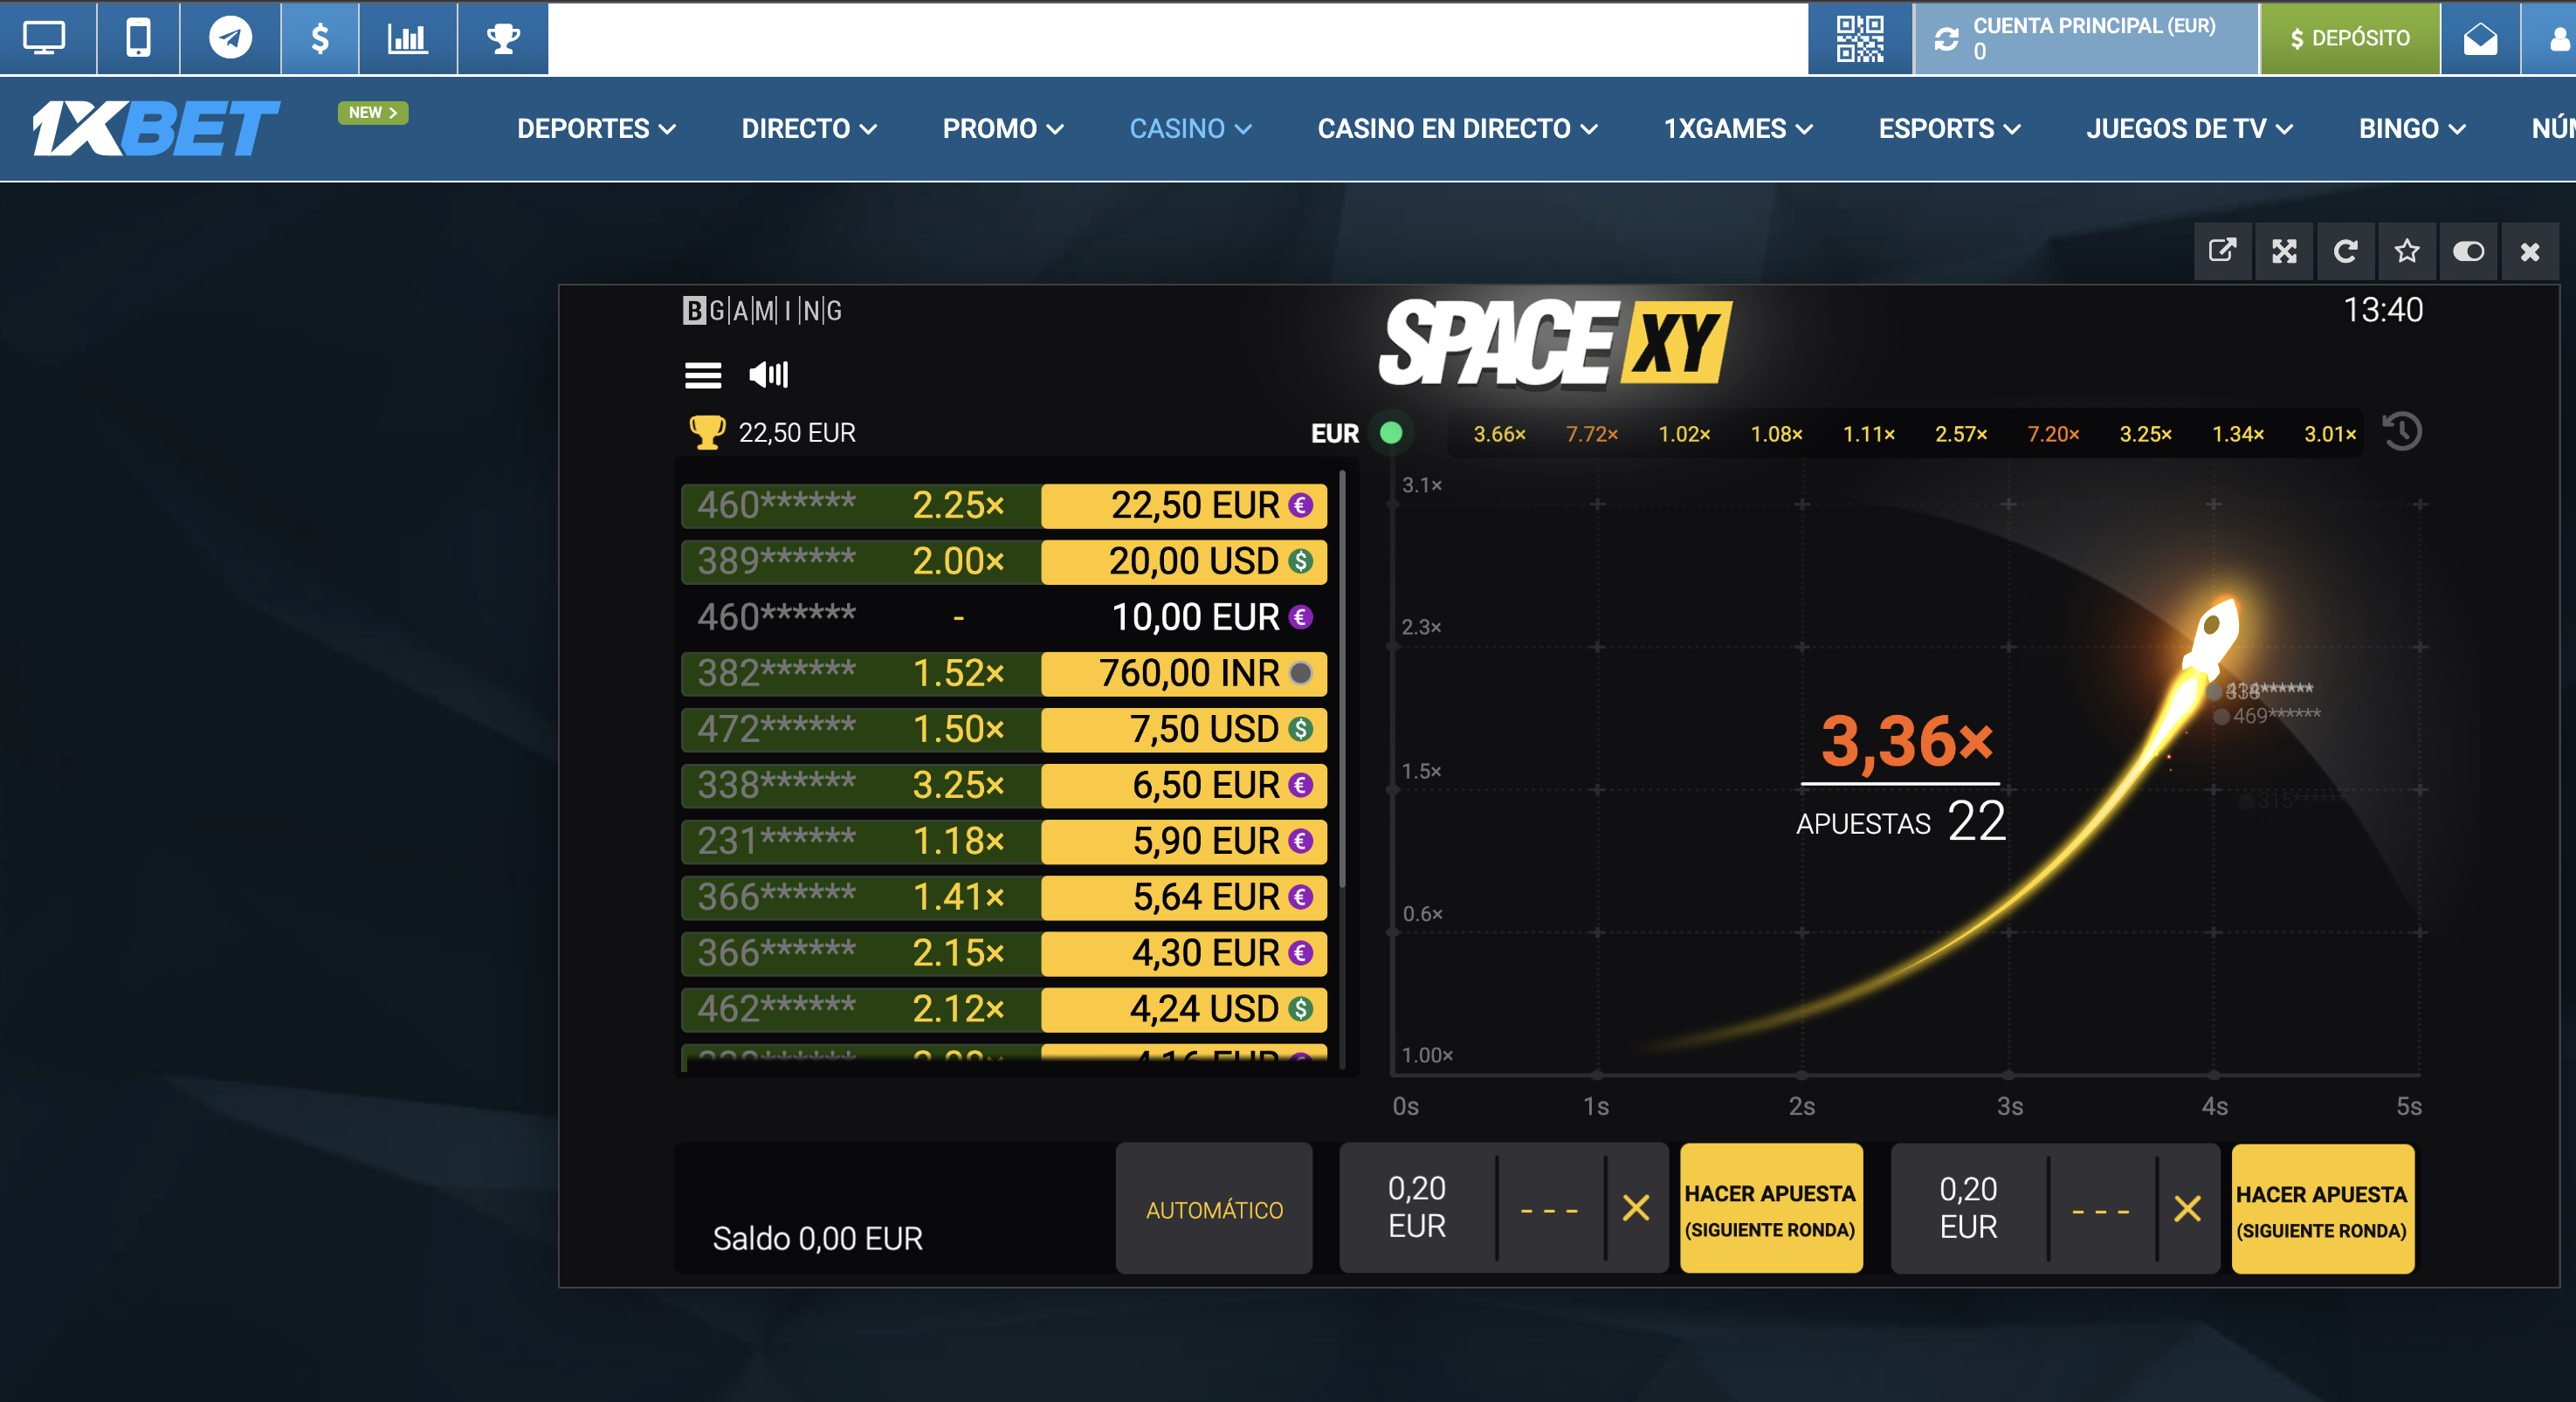Viewport: 2576px width, 1402px height.
Task: Clear the first bet's auto cashout X
Action: [x=1636, y=1208]
